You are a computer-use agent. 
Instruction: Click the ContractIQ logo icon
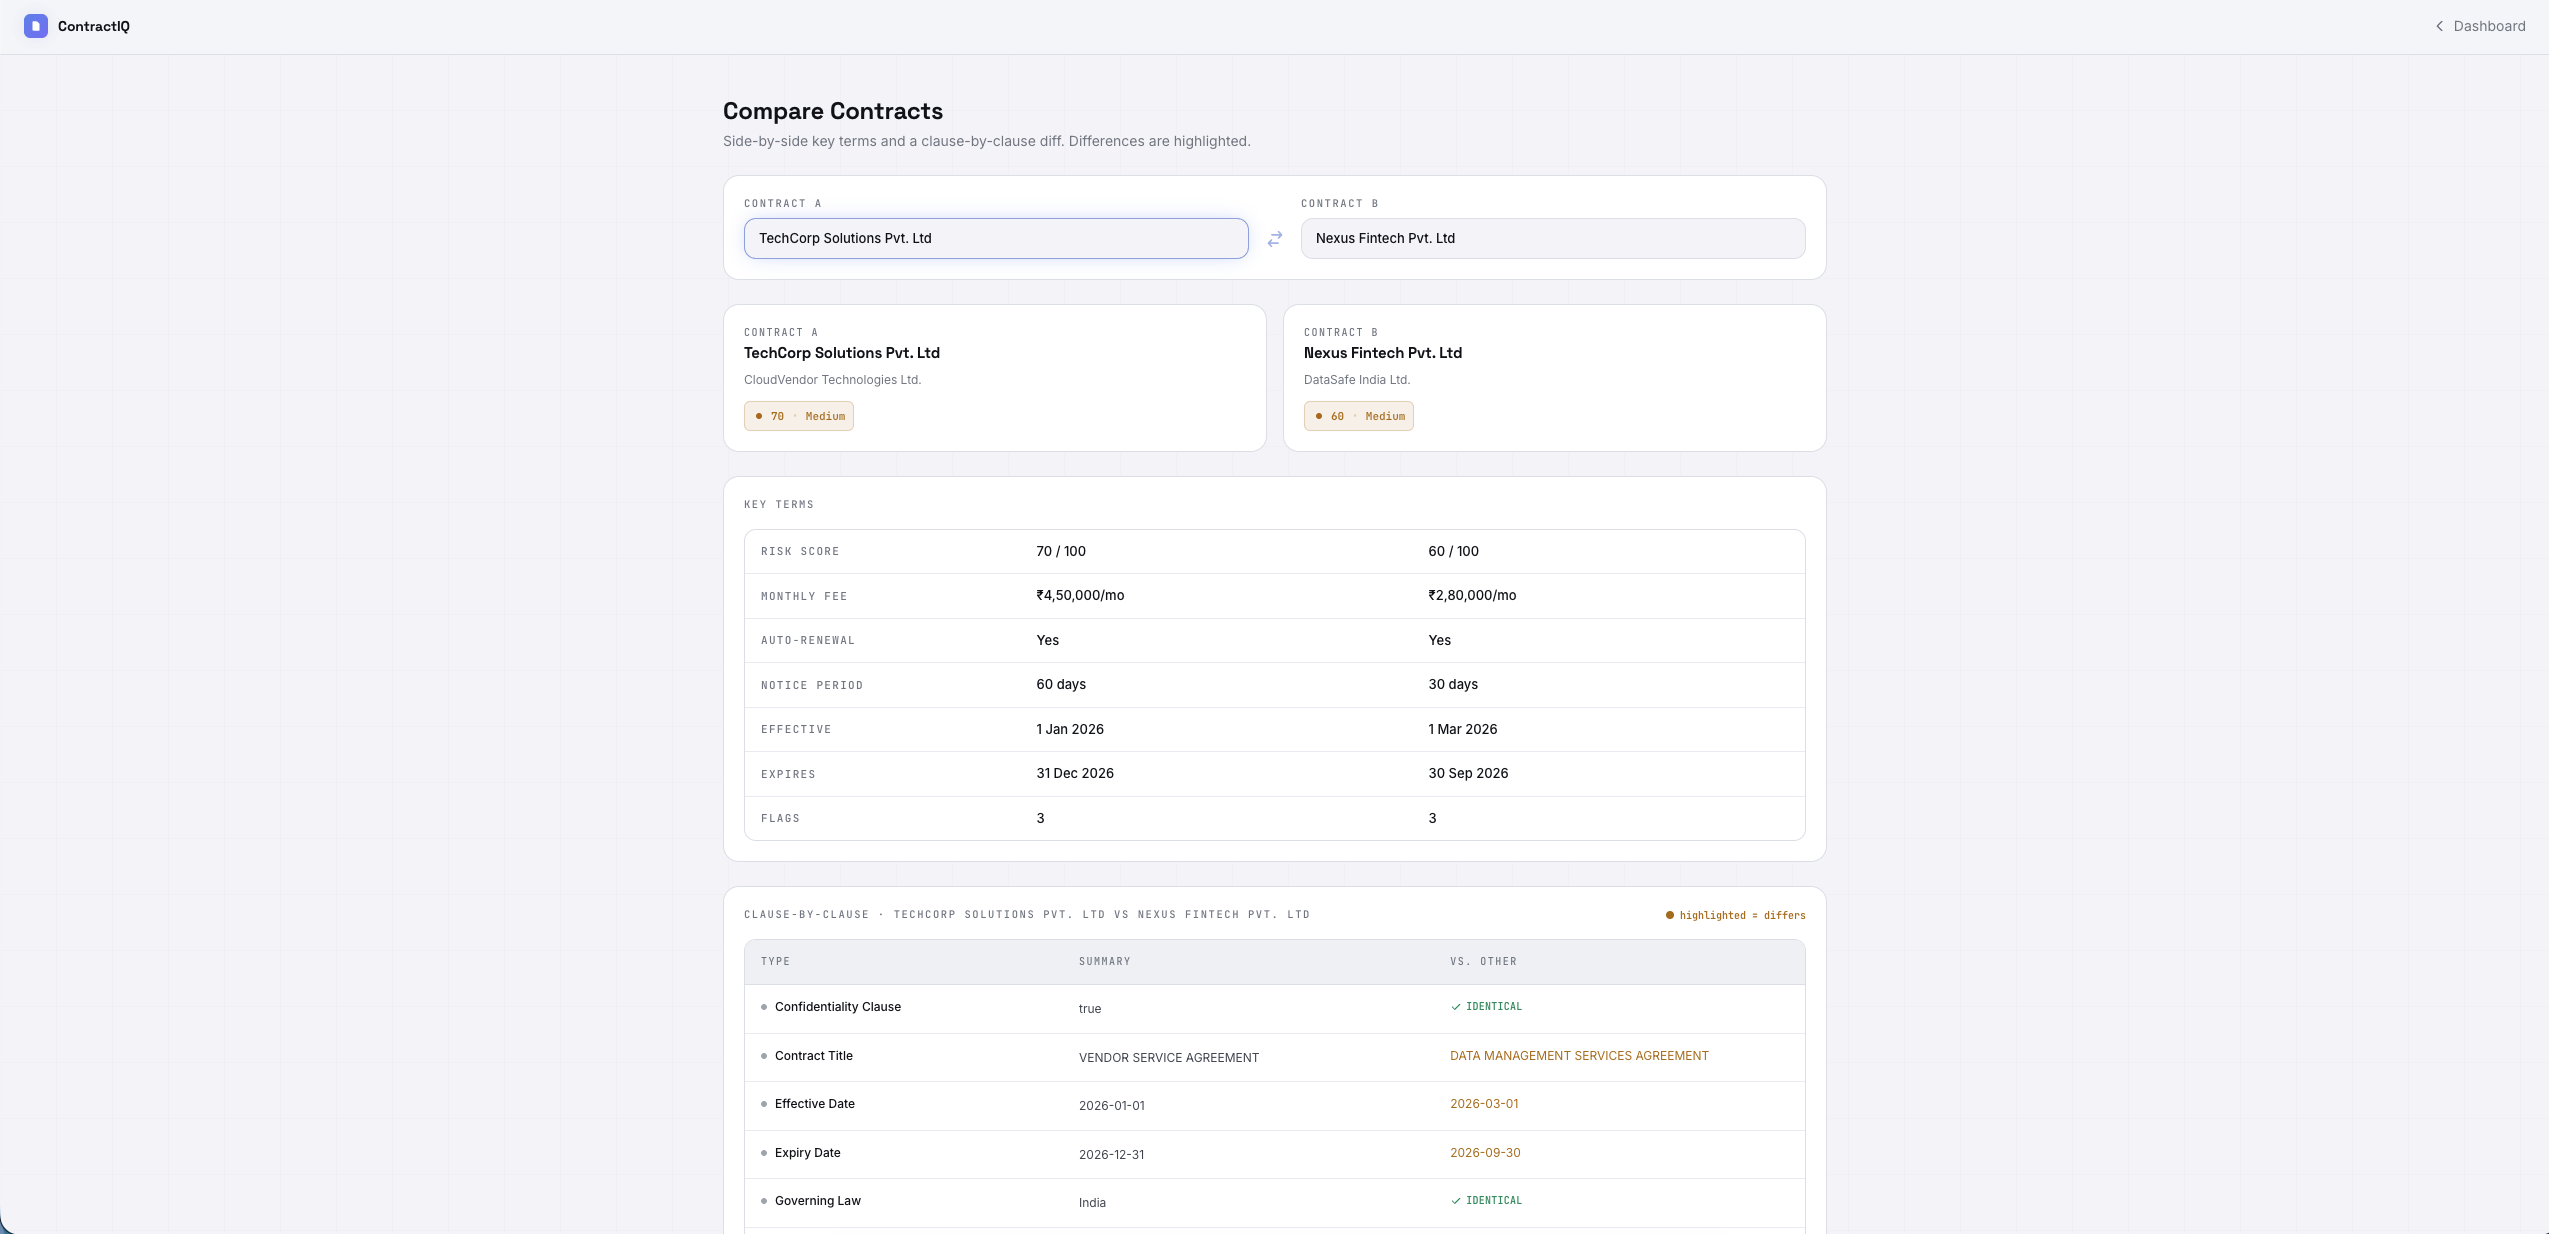[x=36, y=26]
